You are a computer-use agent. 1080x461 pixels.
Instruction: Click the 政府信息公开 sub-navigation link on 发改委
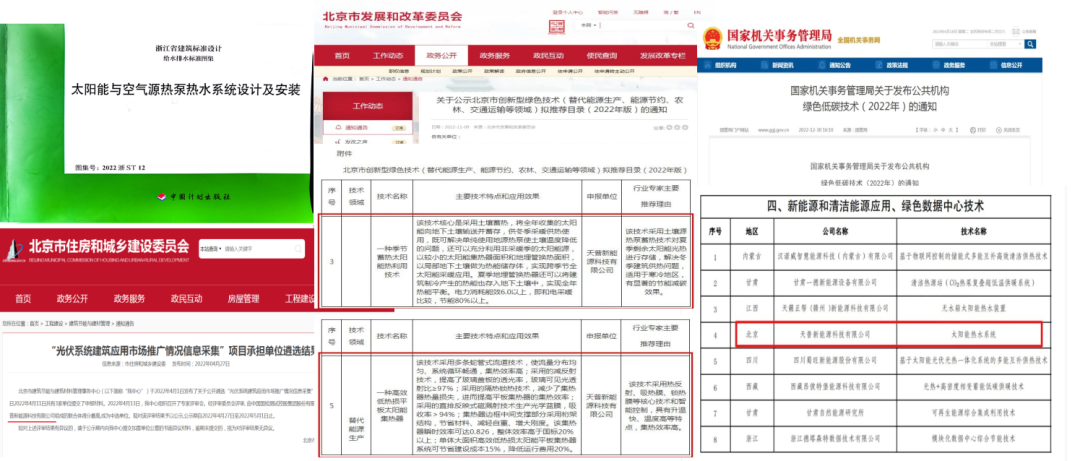(x=530, y=71)
